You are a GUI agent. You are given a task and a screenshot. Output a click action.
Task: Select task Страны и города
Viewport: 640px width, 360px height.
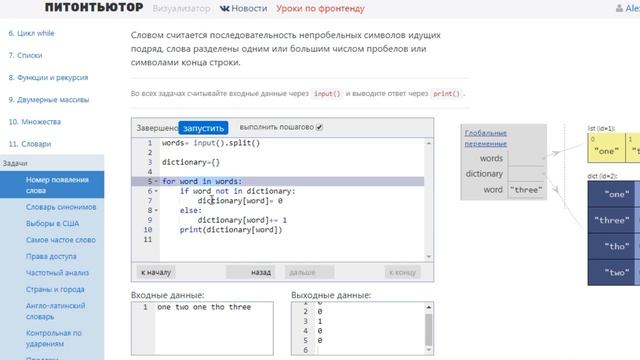pyautogui.click(x=55, y=289)
